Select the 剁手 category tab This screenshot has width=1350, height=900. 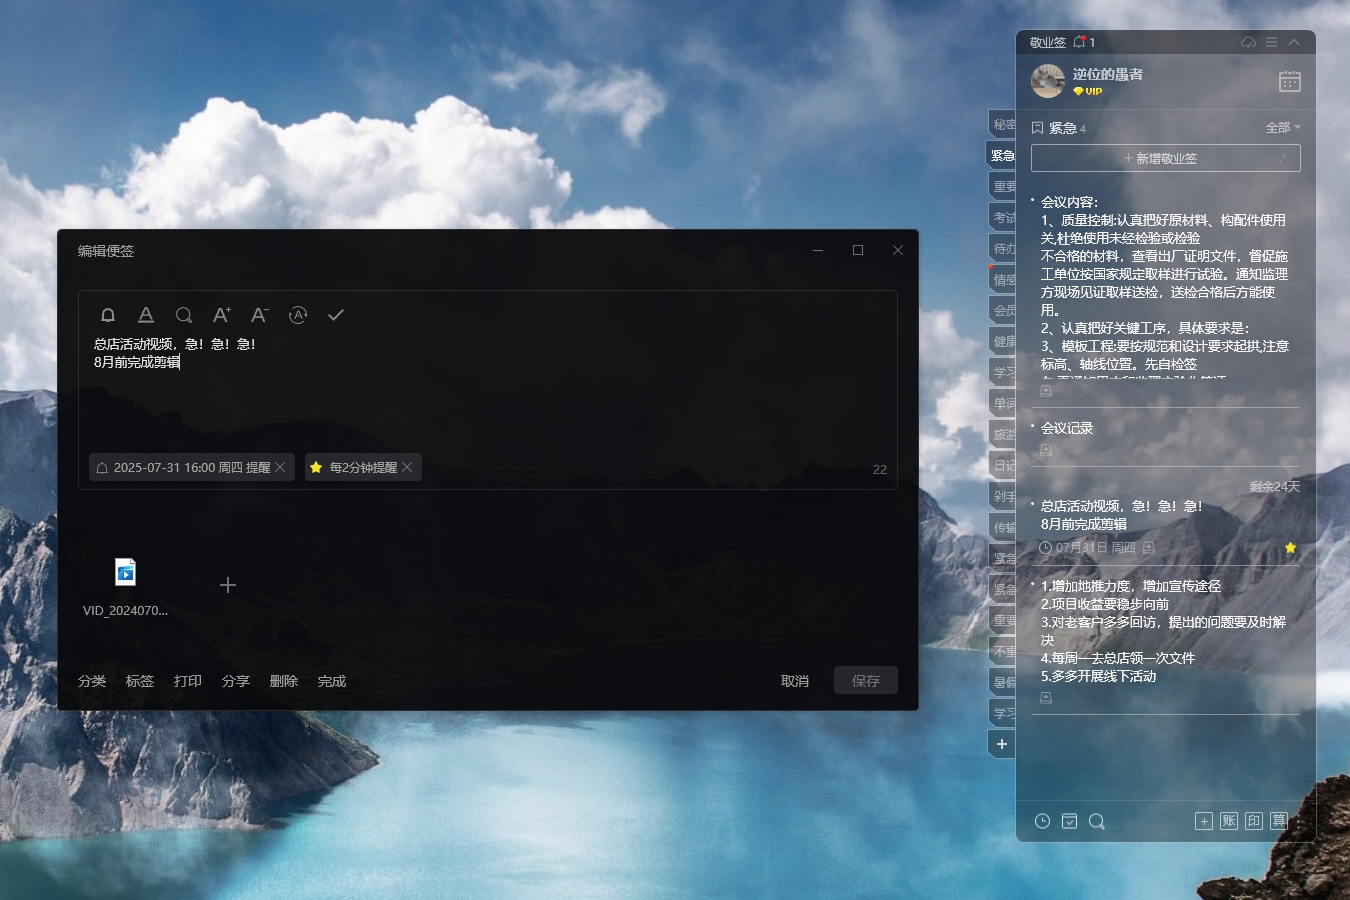click(x=1003, y=497)
